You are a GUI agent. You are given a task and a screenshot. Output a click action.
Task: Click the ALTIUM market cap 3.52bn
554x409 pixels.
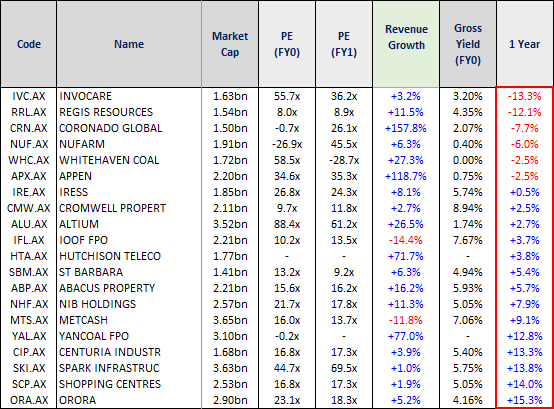click(230, 224)
